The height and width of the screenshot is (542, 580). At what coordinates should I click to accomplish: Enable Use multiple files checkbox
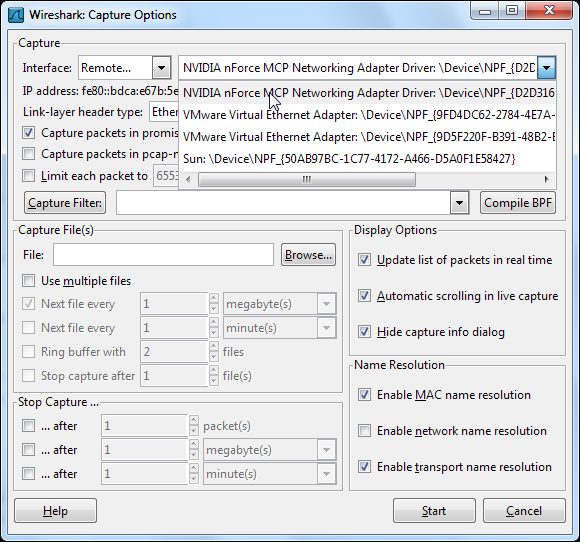coord(28,281)
